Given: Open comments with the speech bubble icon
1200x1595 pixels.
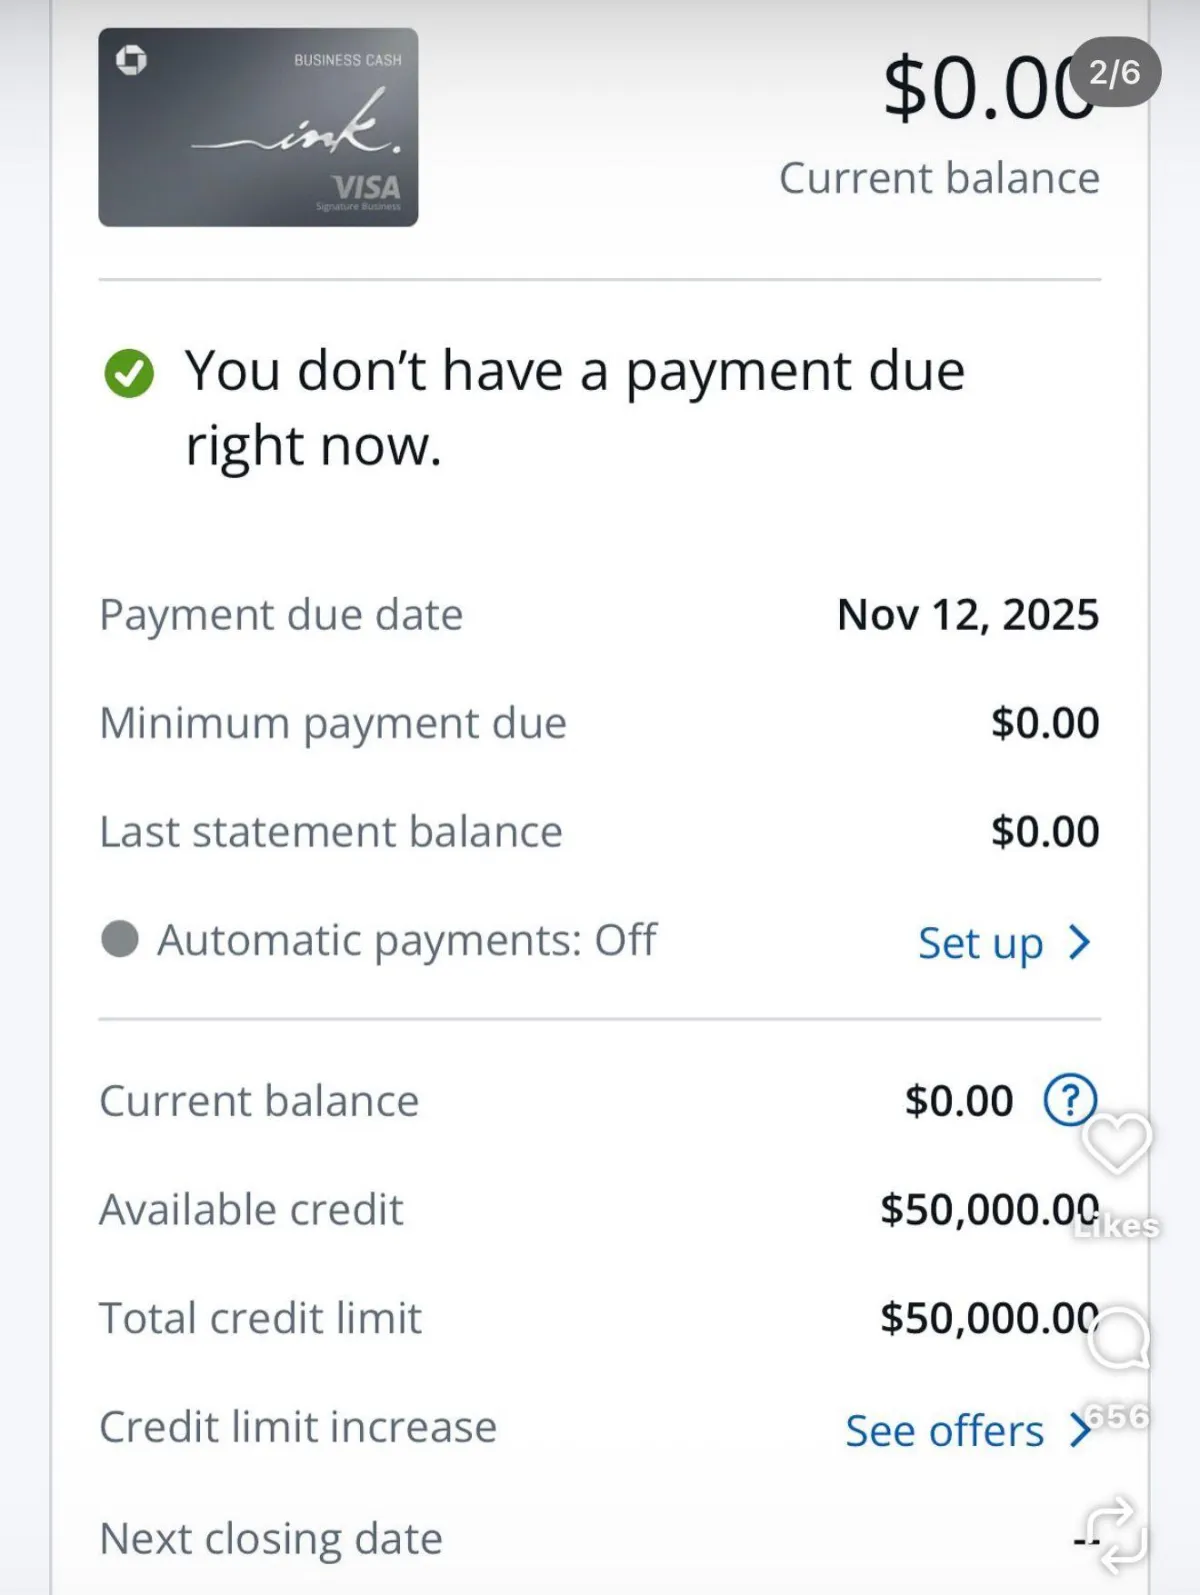Looking at the screenshot, I should click(1118, 1338).
